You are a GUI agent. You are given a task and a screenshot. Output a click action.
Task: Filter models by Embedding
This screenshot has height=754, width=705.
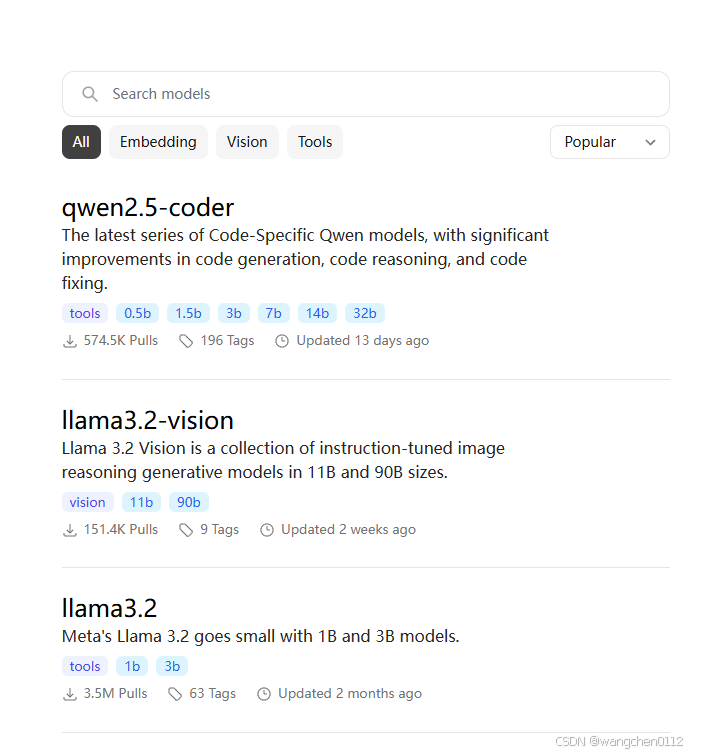(158, 142)
